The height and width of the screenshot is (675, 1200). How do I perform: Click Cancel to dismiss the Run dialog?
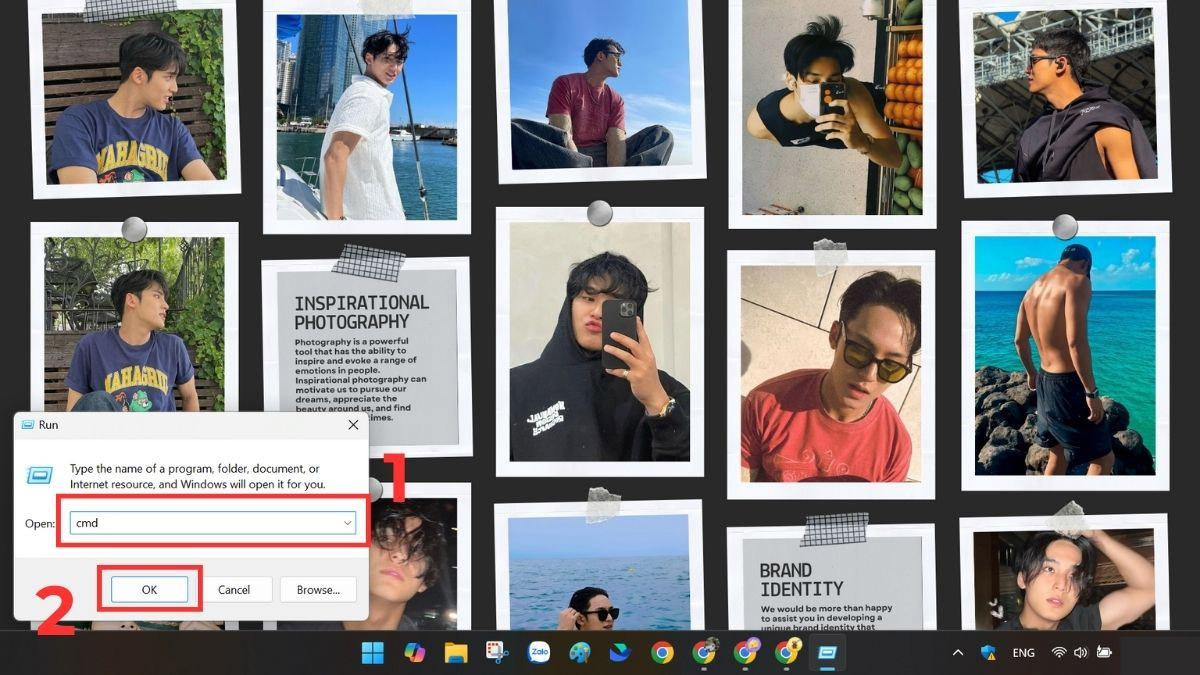(237, 589)
